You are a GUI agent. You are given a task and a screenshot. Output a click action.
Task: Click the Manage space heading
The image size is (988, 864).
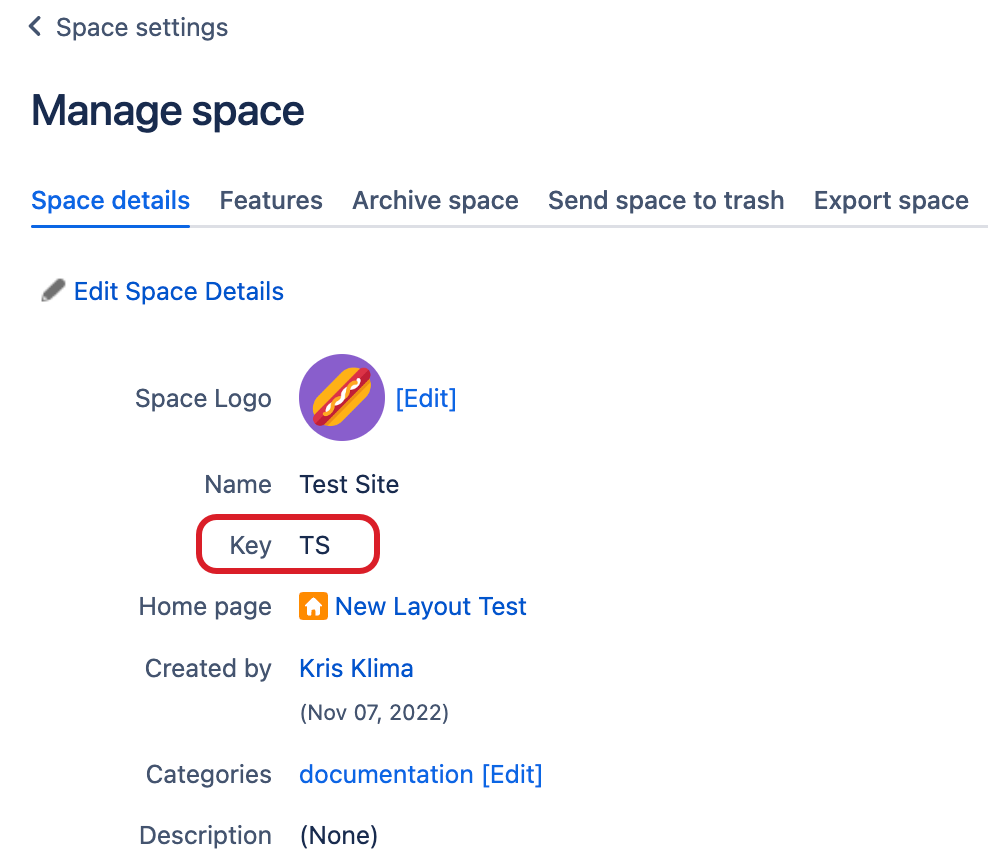point(168,111)
